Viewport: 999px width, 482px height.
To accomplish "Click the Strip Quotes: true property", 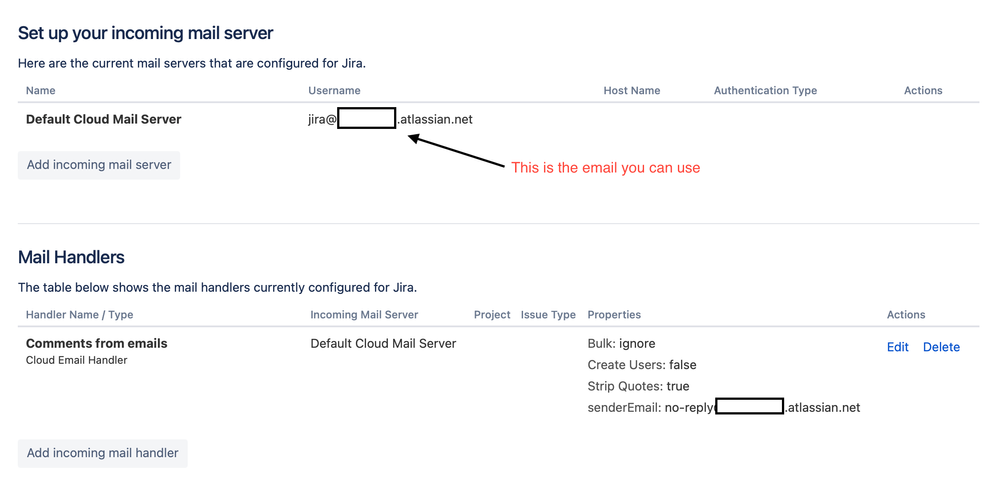I will (638, 386).
